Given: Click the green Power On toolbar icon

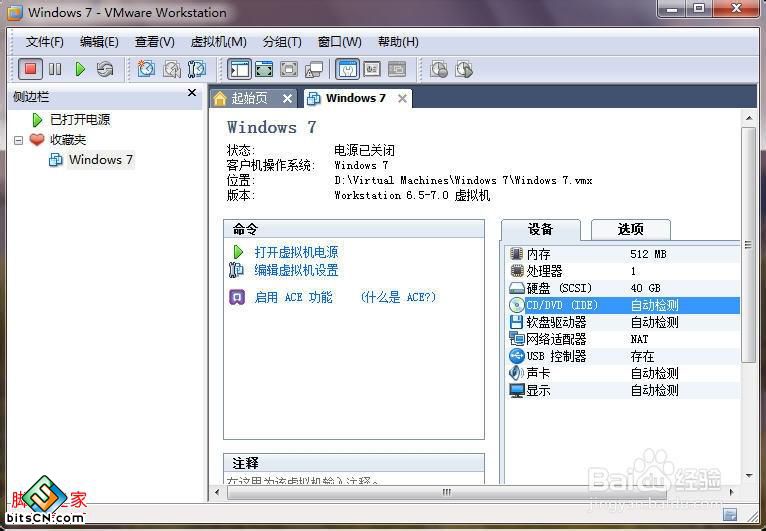Looking at the screenshot, I should (80, 69).
